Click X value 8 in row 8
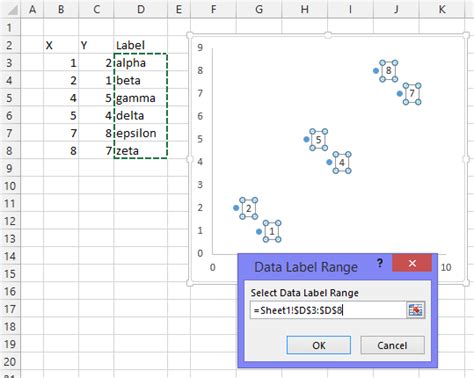The image size is (474, 378). coord(61,151)
